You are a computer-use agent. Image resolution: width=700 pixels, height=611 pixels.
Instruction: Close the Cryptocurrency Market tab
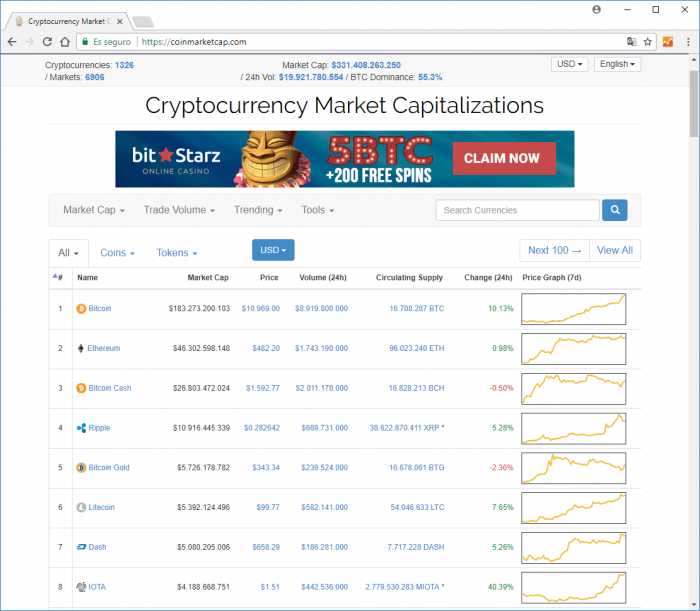(120, 21)
